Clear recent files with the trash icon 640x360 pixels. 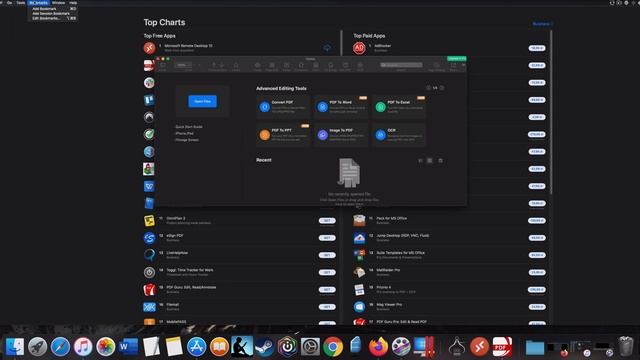tap(440, 160)
